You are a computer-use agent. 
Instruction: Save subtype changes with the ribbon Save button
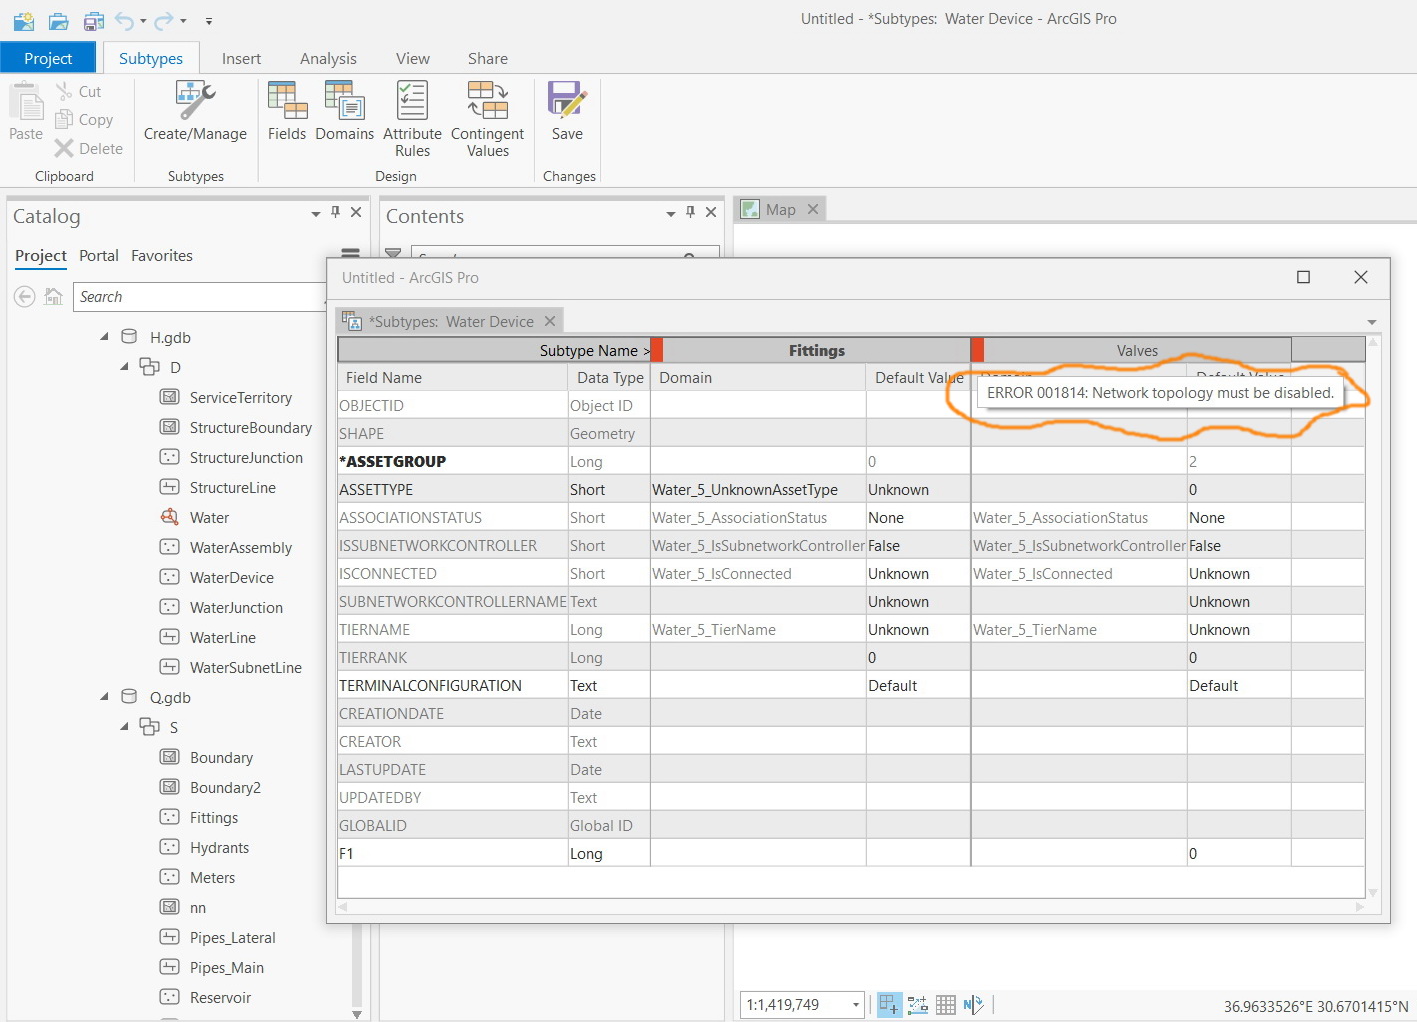click(567, 112)
